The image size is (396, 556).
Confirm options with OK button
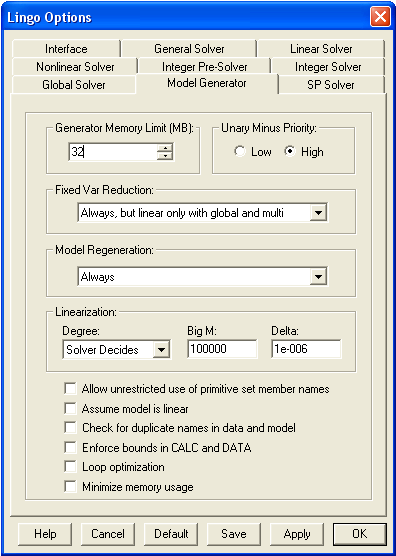click(x=359, y=534)
